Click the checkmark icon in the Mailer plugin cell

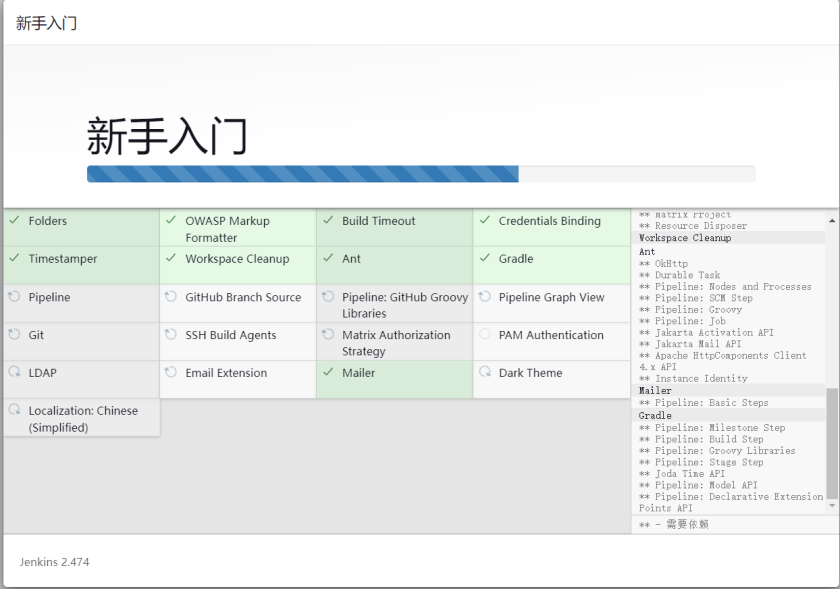[x=328, y=372]
